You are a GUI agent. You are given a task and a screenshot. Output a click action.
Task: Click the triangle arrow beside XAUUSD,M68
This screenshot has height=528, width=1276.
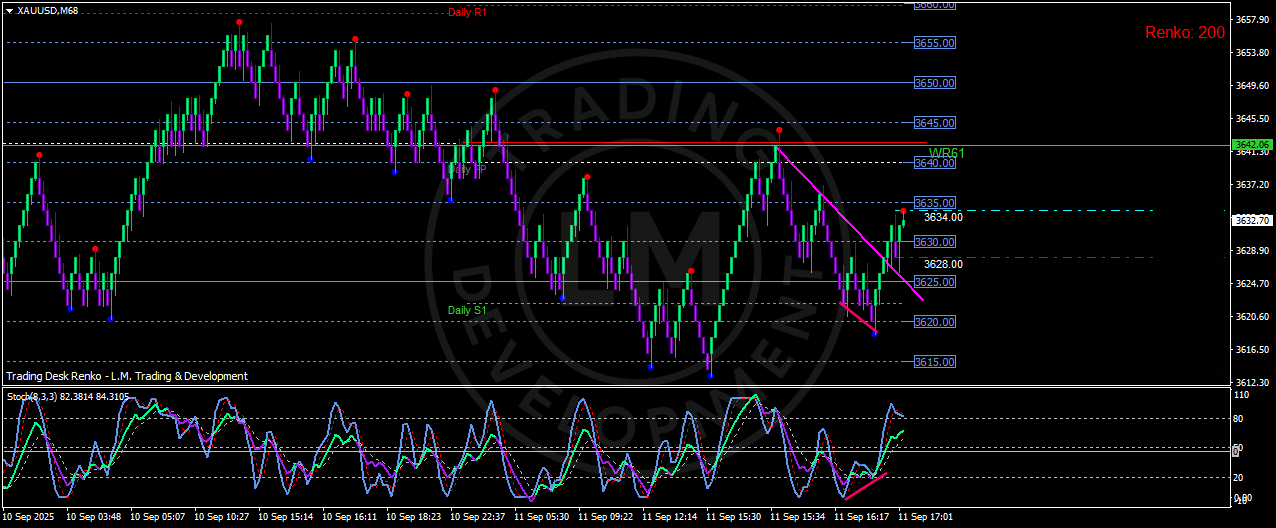(x=9, y=10)
